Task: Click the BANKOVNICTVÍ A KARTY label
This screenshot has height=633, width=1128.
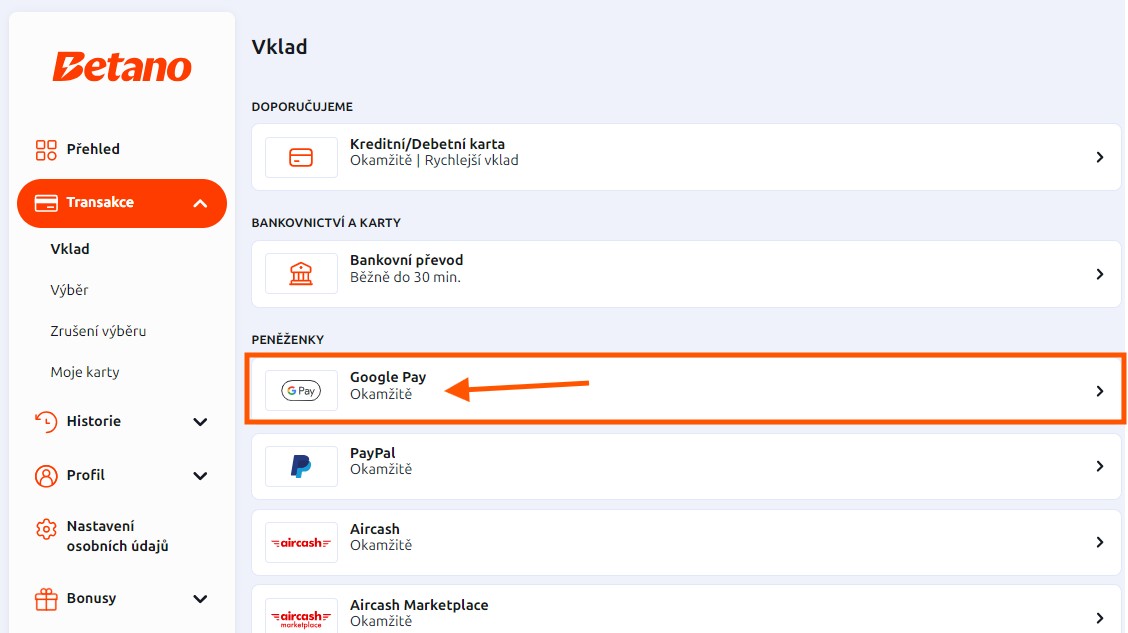Action: click(326, 223)
